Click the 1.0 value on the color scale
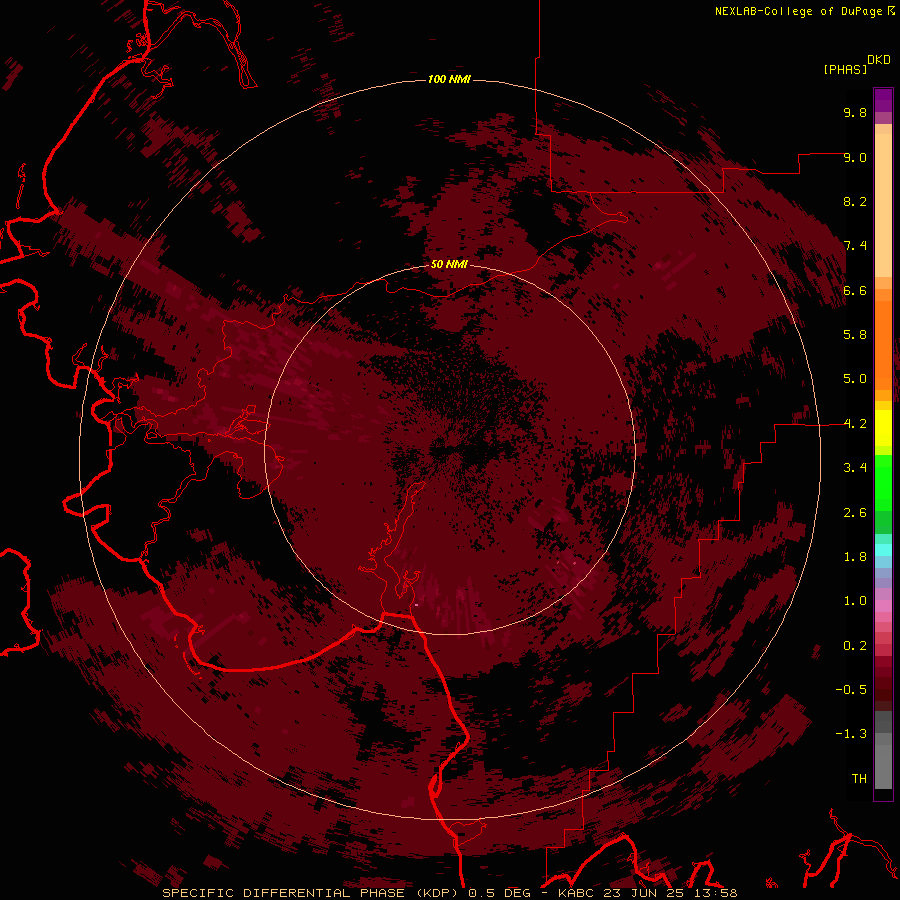Screen dimensions: 900x900 pyautogui.click(x=855, y=601)
